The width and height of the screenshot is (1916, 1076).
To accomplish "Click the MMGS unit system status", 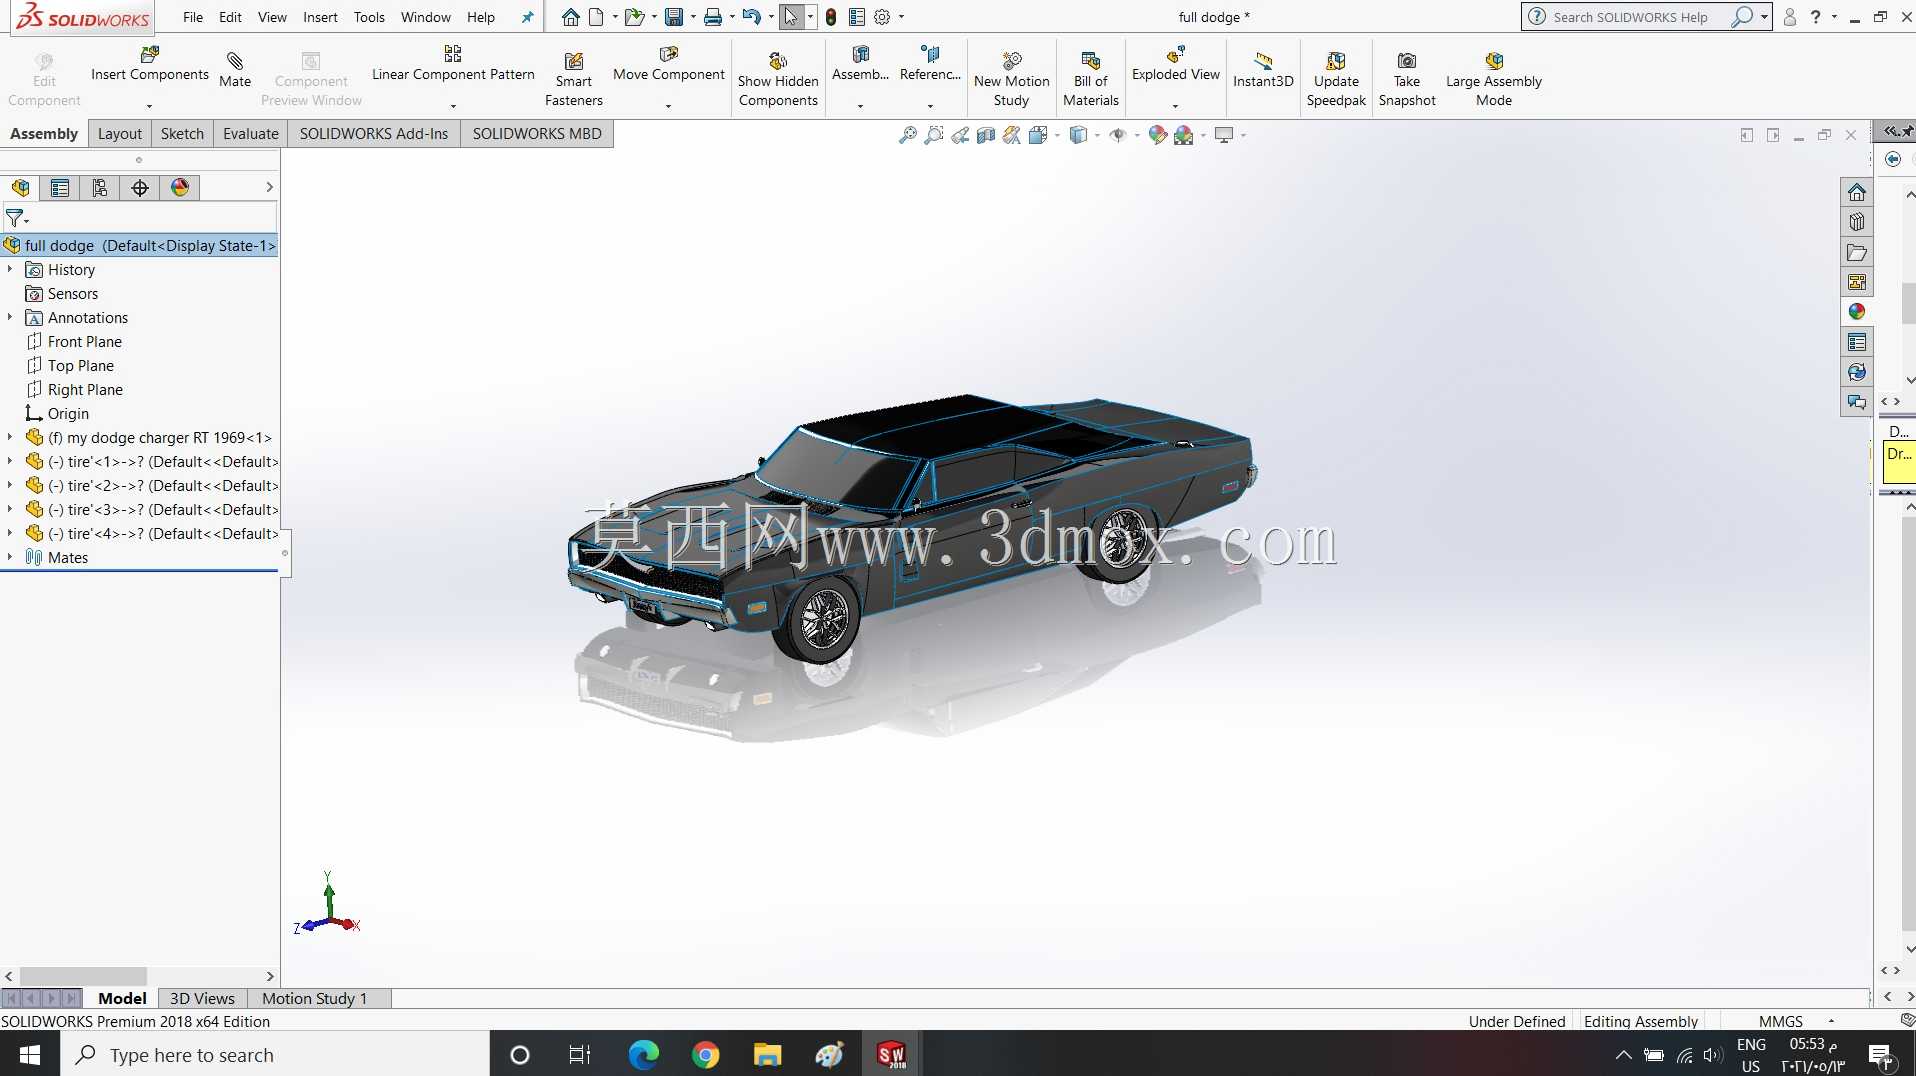I will (x=1780, y=1021).
